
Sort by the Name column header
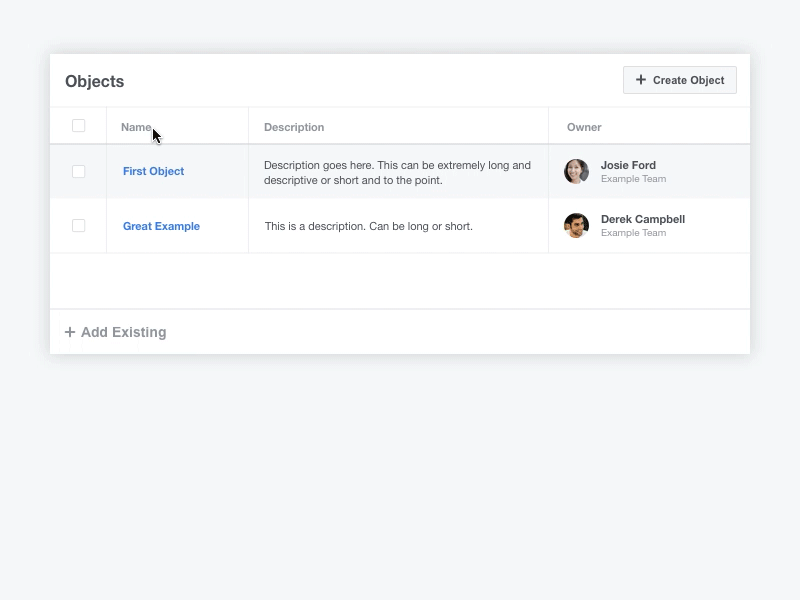136,127
